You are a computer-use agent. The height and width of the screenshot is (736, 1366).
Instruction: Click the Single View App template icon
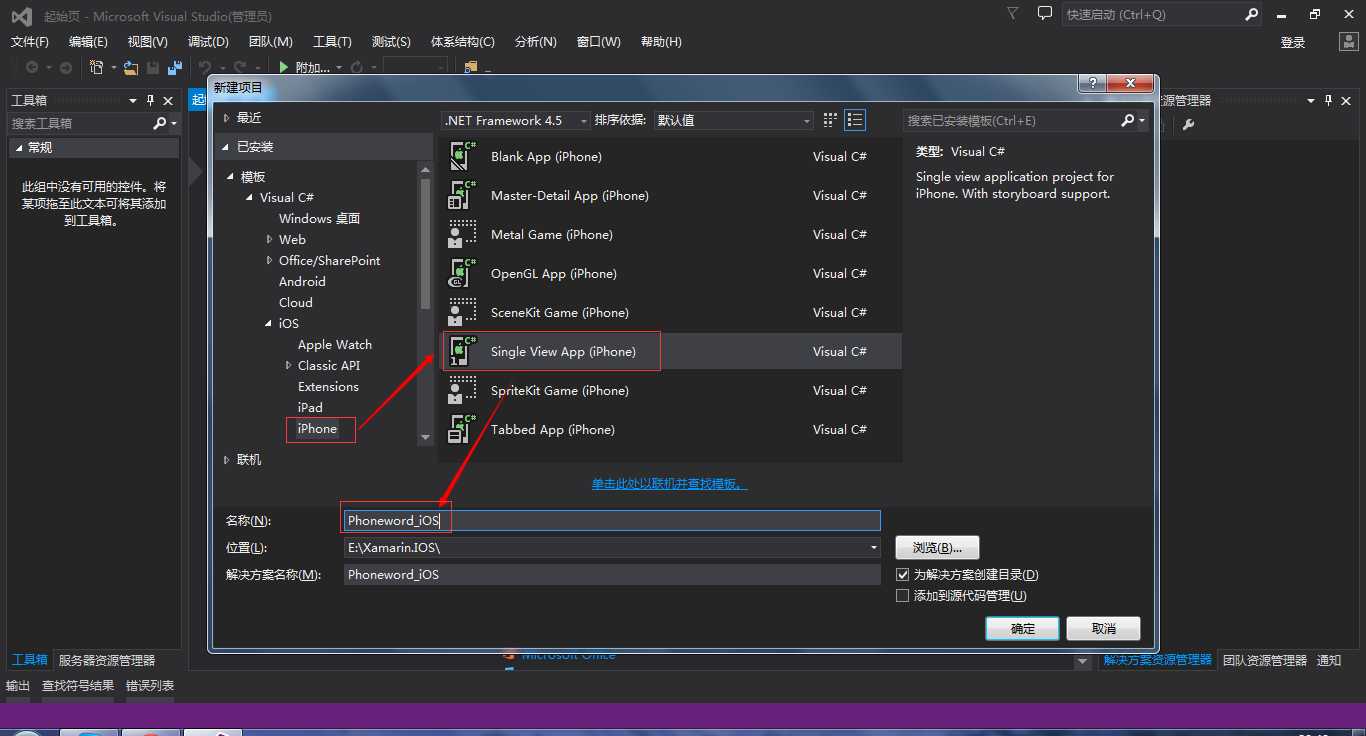[x=463, y=352]
